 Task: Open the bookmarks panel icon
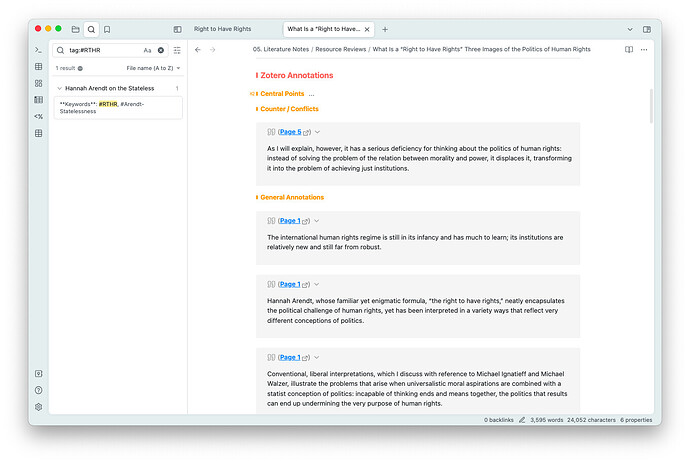coord(107,29)
